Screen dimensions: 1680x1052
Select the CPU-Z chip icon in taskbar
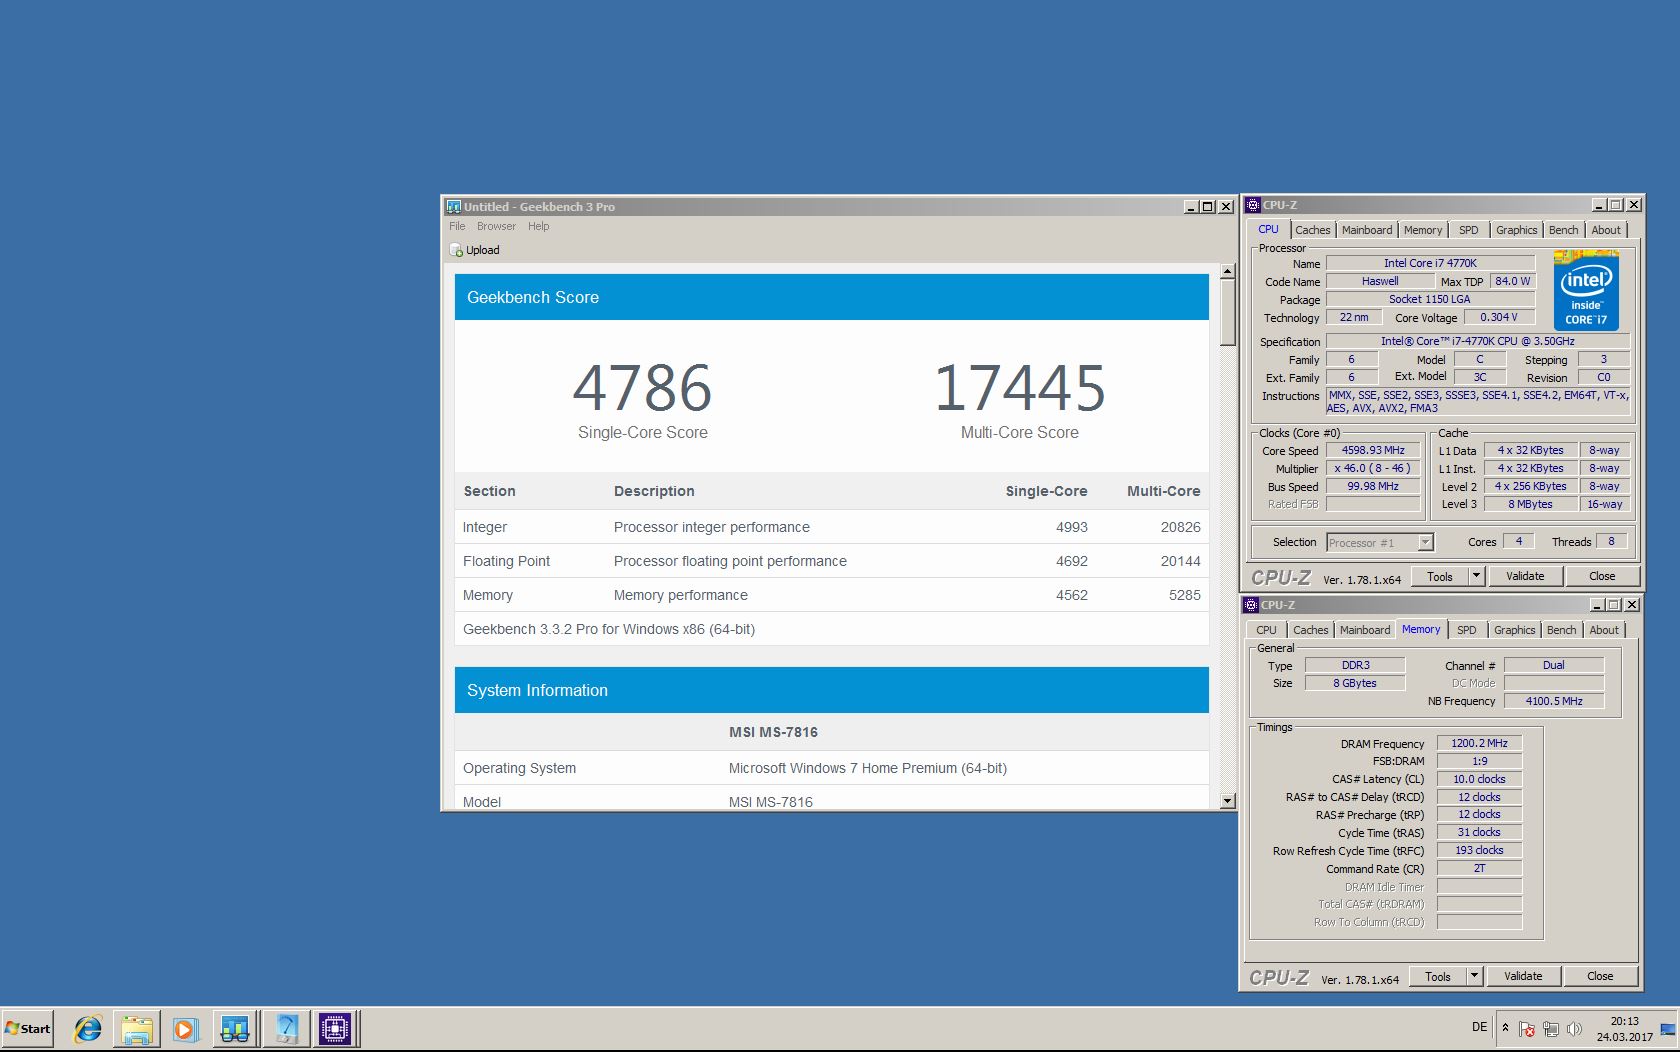[x=335, y=1029]
